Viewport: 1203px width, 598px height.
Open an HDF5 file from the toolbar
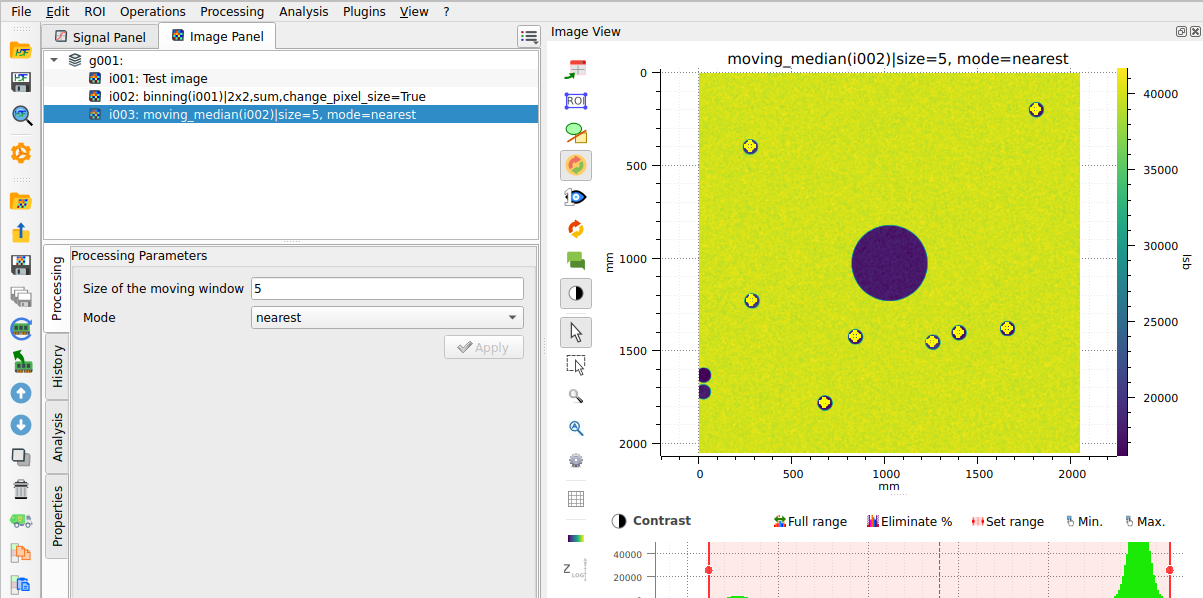21,50
